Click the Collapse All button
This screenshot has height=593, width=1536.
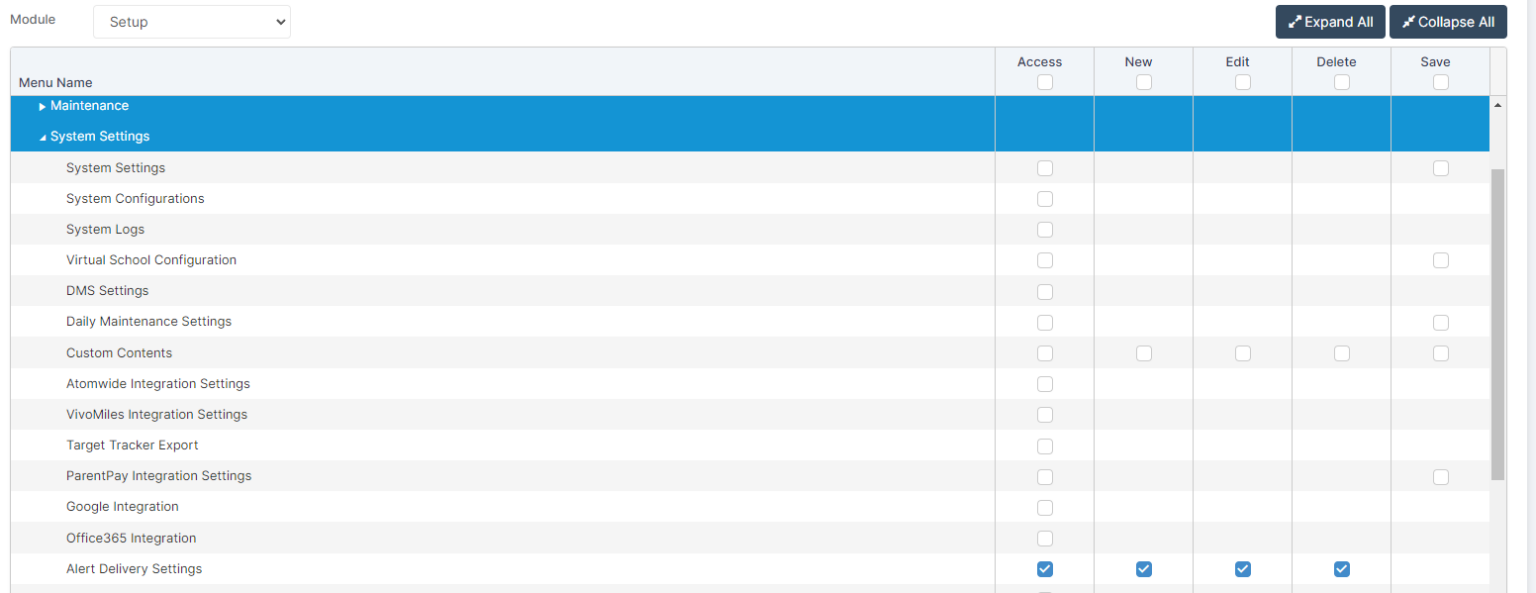pyautogui.click(x=1447, y=22)
